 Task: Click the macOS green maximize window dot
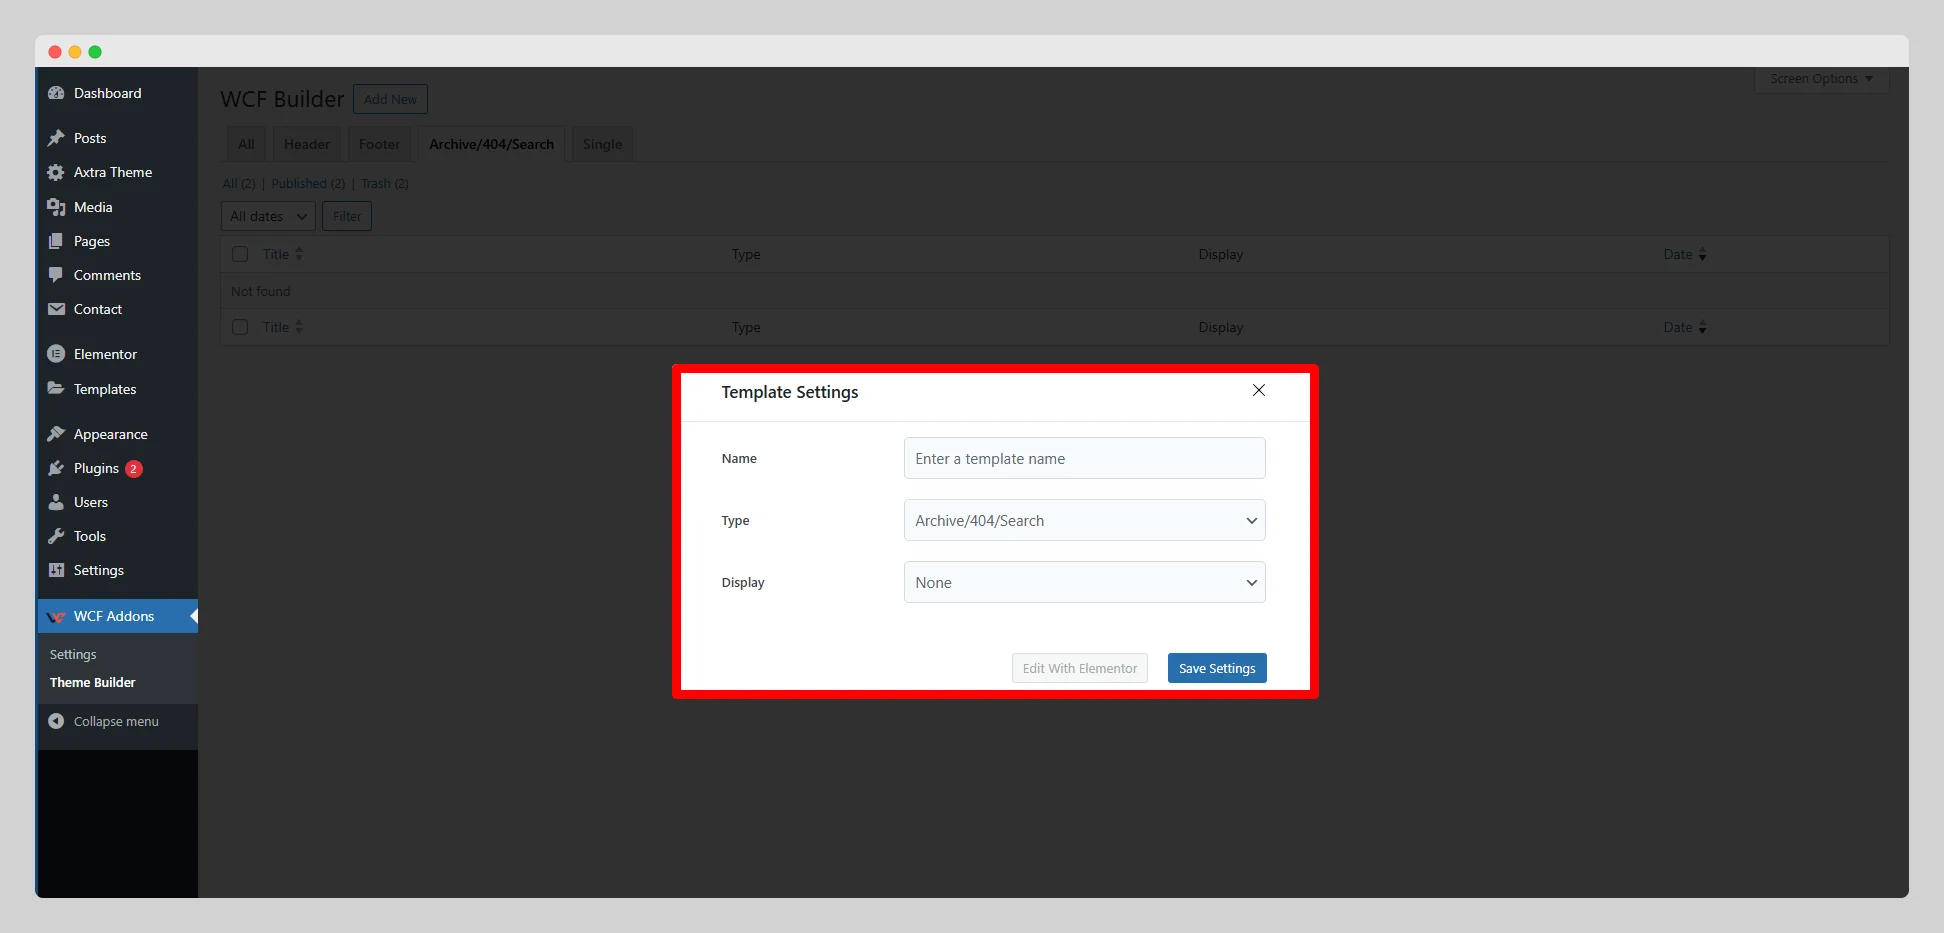95,52
